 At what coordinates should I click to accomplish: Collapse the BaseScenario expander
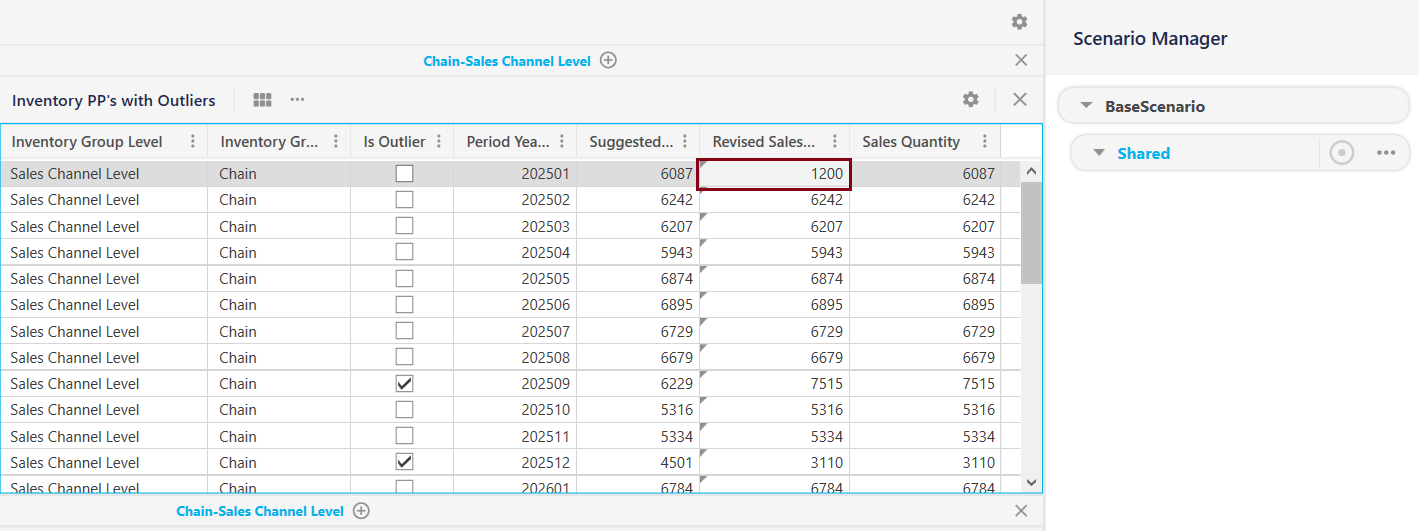(x=1086, y=106)
